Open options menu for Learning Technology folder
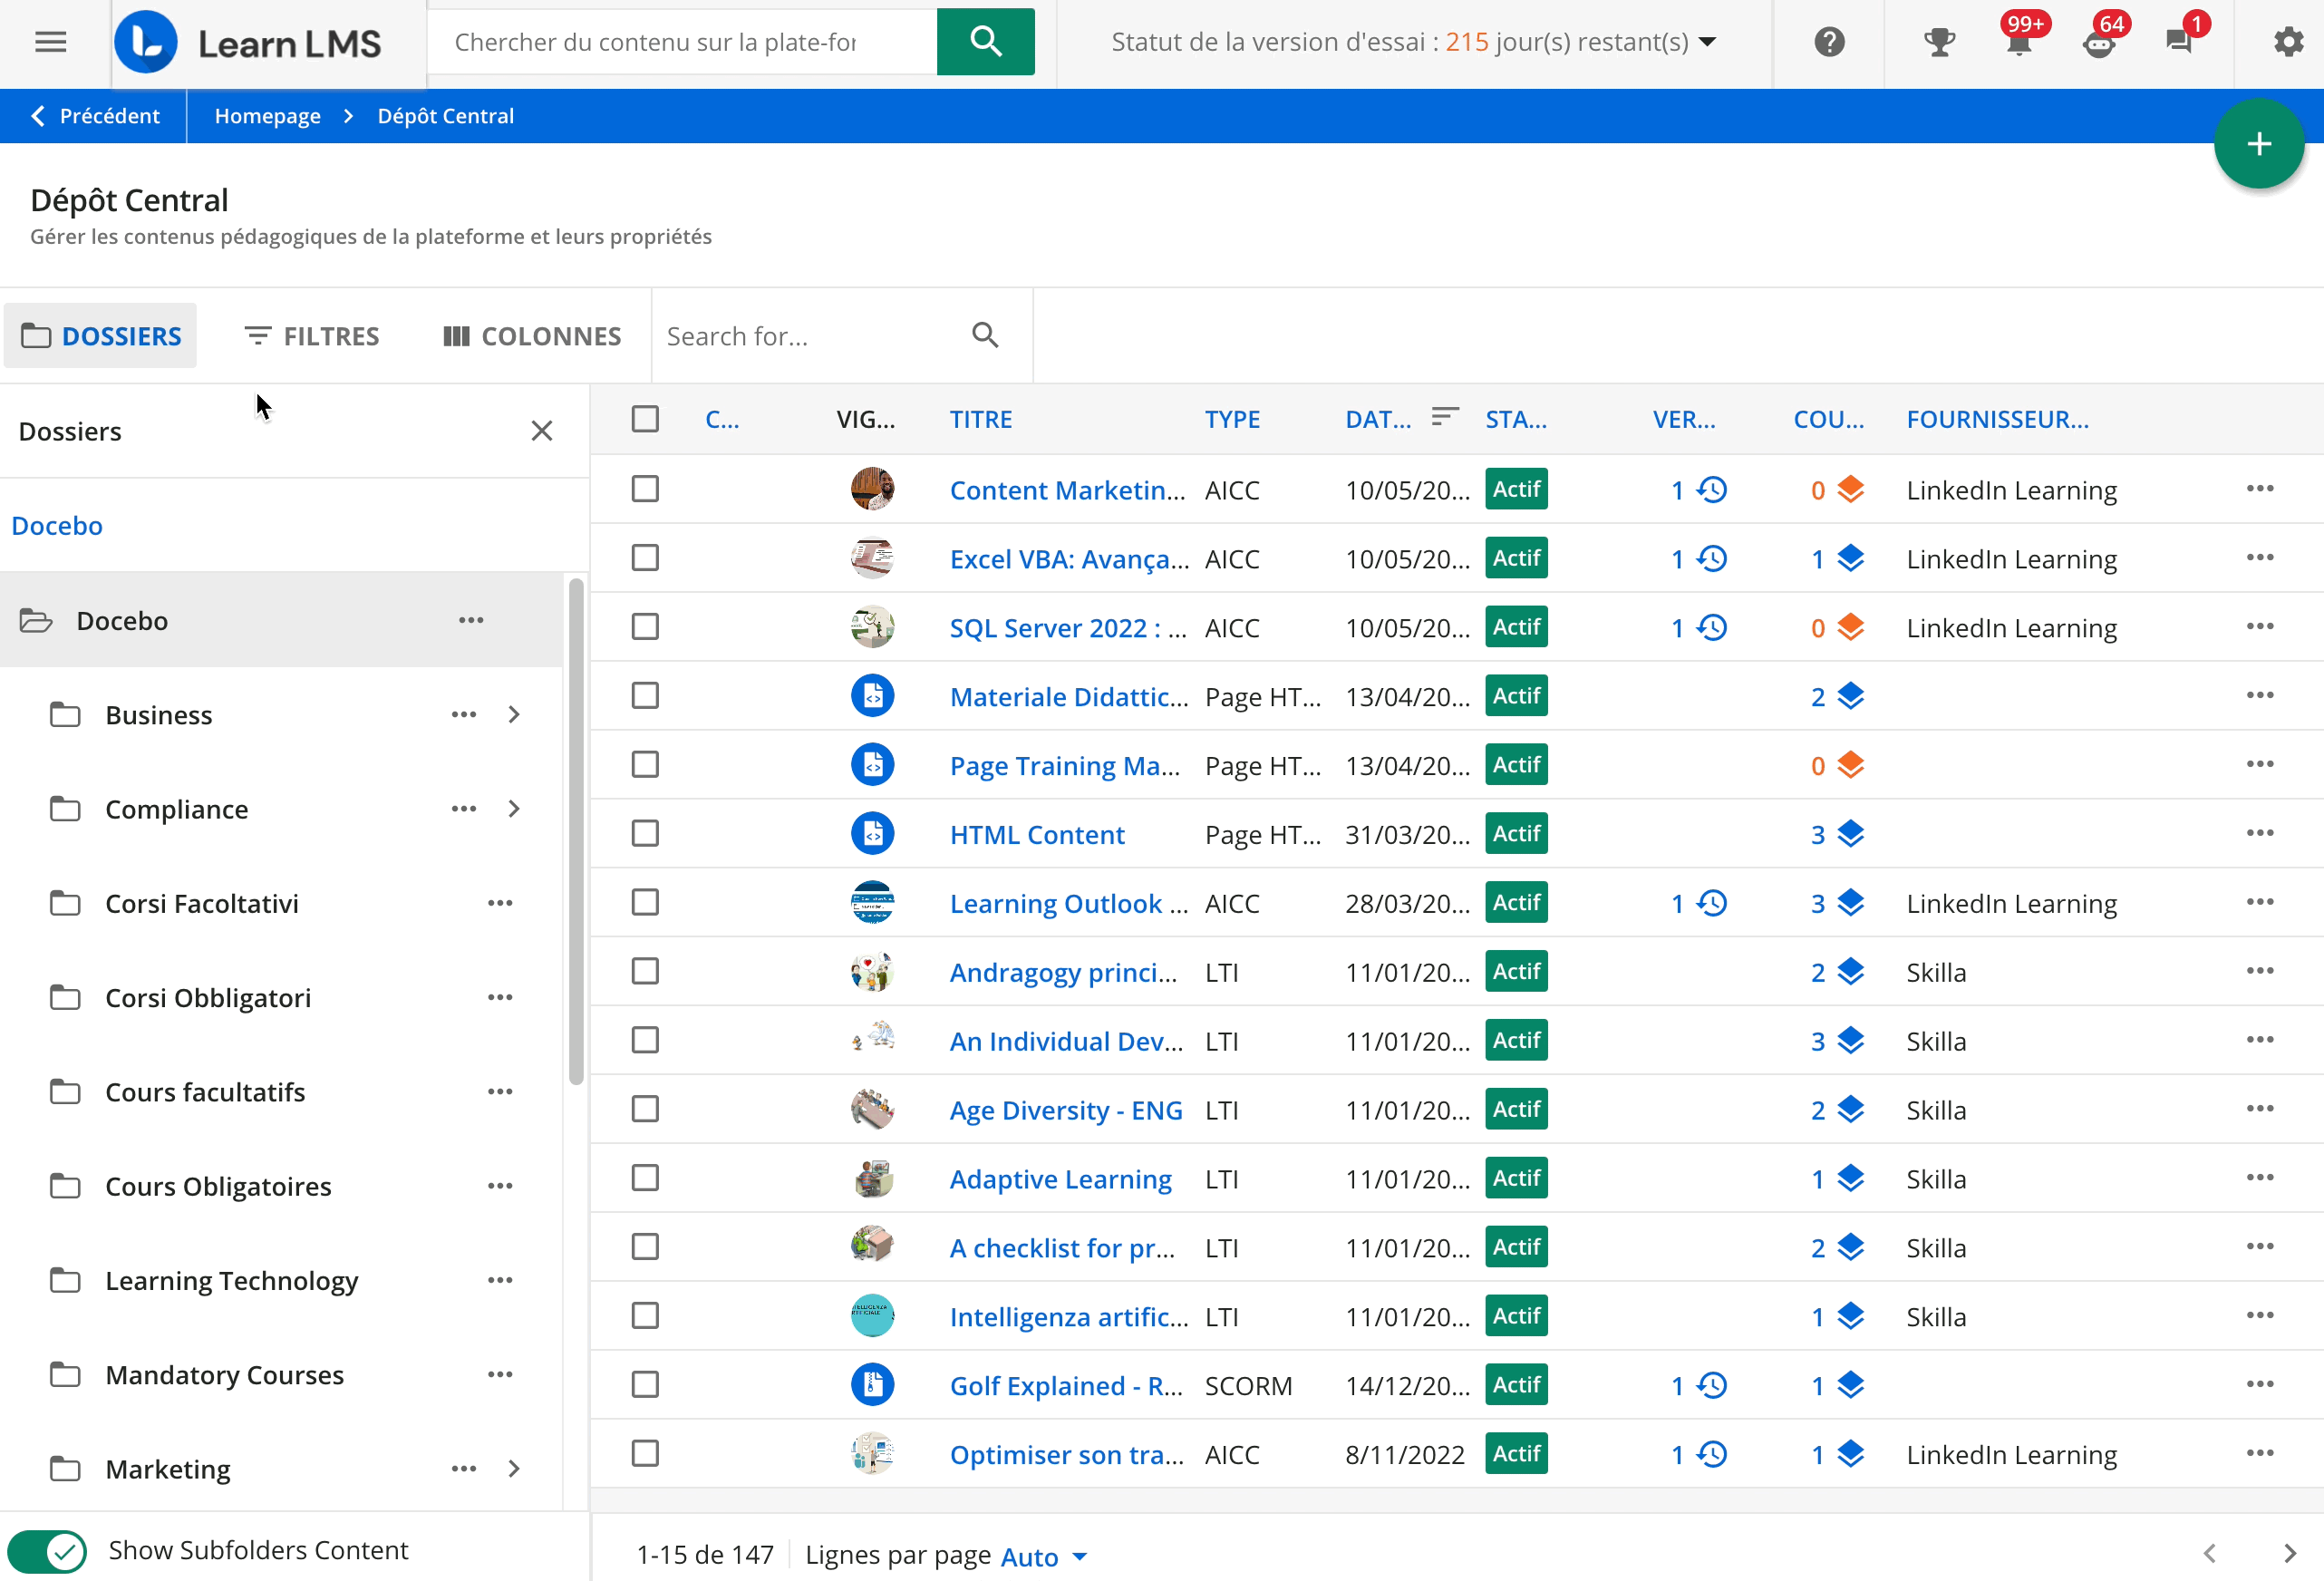Viewport: 2324px width, 1581px height. [x=500, y=1281]
